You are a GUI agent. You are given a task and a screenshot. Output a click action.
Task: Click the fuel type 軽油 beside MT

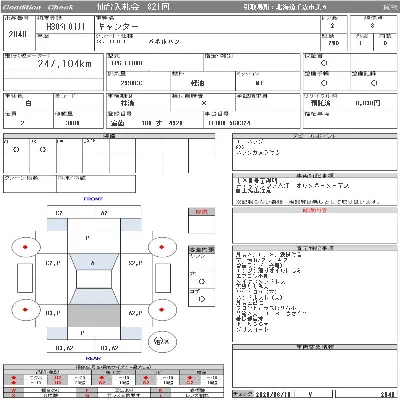click(197, 83)
